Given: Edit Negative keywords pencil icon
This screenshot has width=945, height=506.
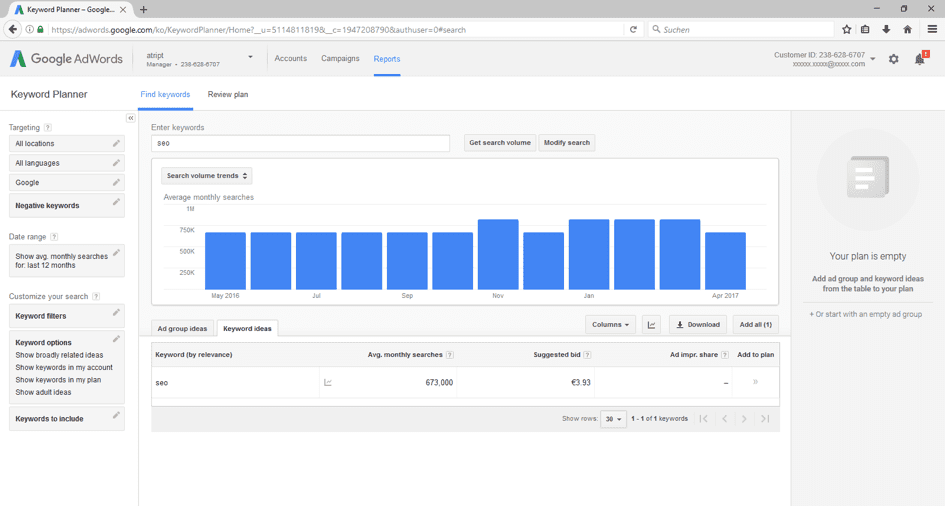Looking at the screenshot, I should 116,202.
